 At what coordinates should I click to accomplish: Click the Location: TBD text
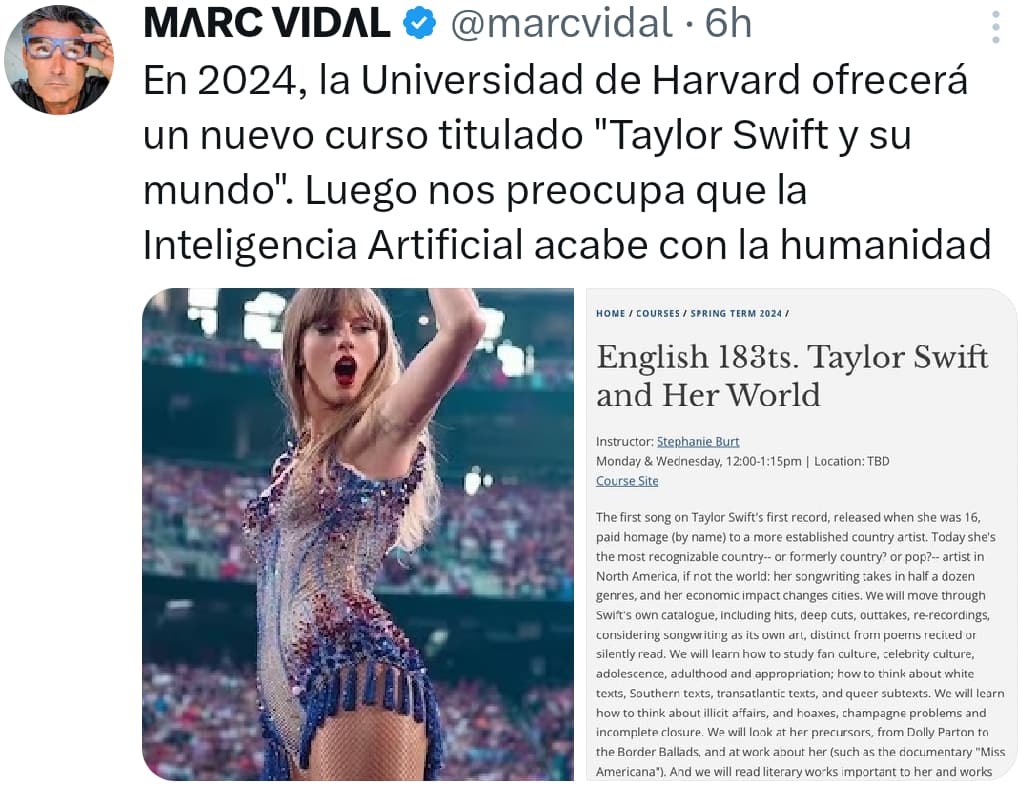tap(851, 461)
